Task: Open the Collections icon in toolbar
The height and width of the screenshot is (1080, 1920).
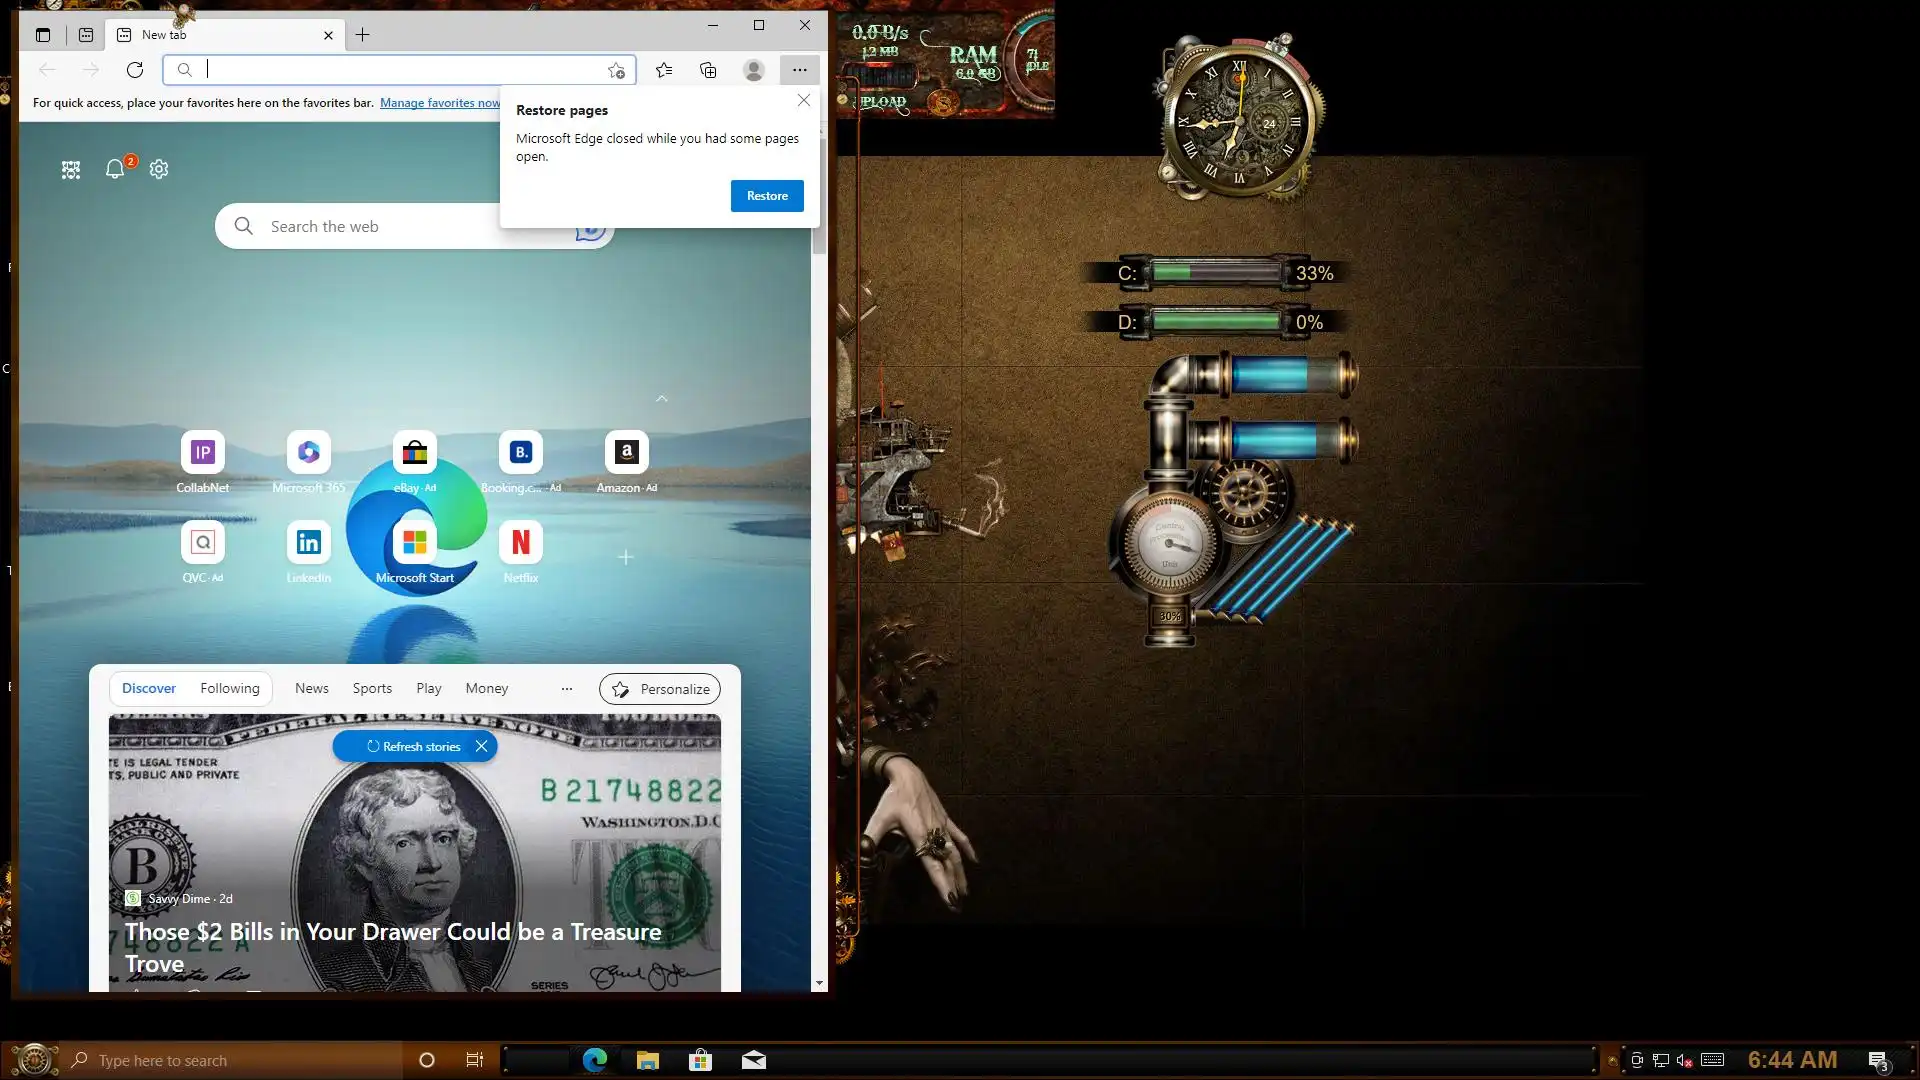Action: (x=708, y=70)
